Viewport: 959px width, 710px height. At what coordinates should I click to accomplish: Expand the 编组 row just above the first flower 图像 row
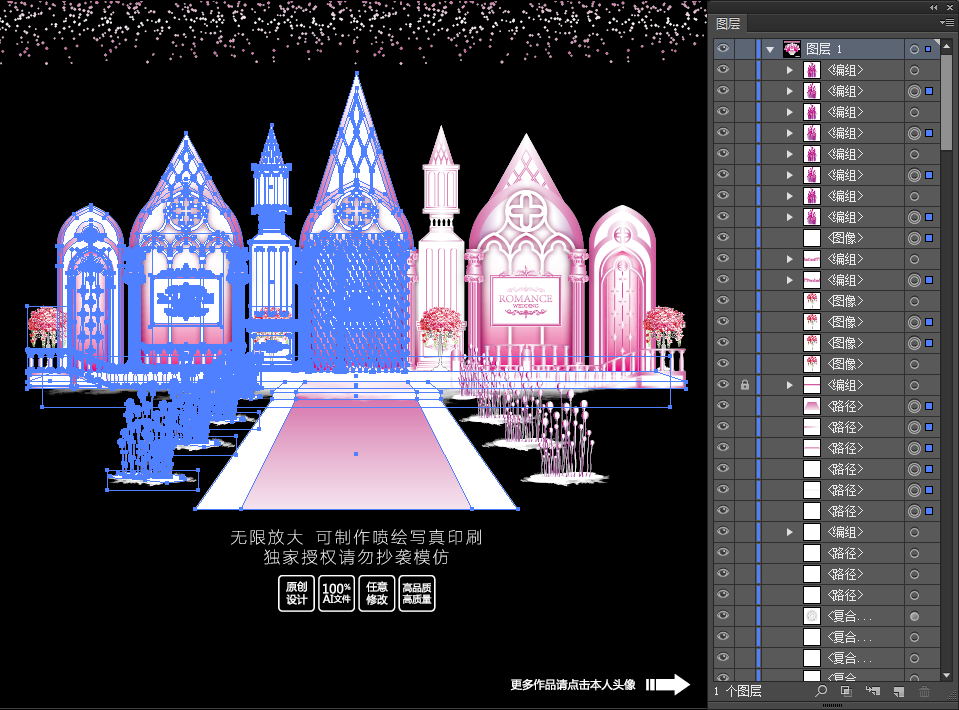click(790, 280)
